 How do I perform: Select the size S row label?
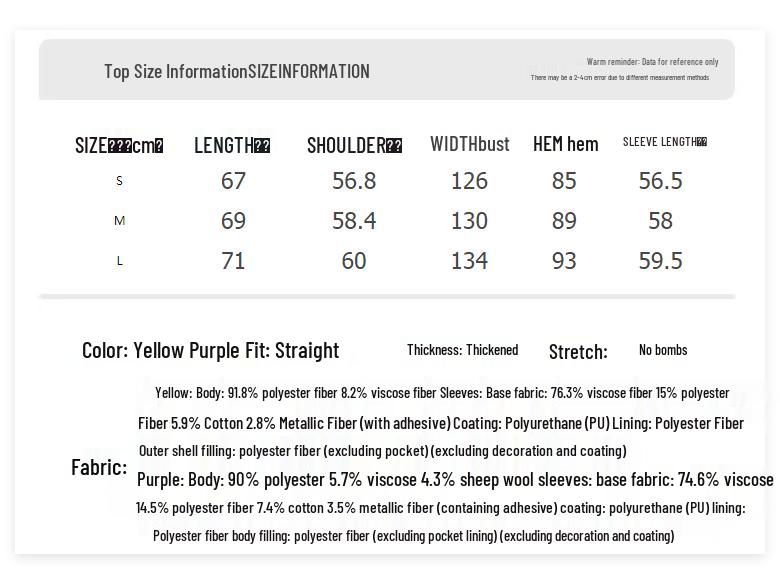coord(120,181)
